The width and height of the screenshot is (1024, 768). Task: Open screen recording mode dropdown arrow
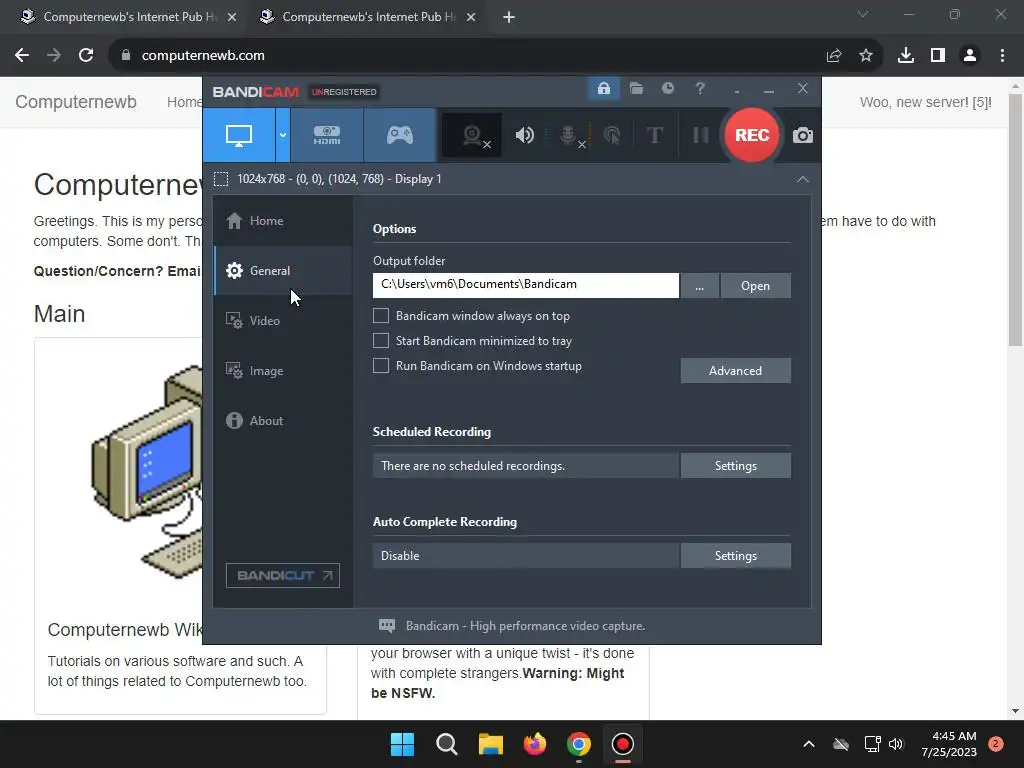point(283,135)
